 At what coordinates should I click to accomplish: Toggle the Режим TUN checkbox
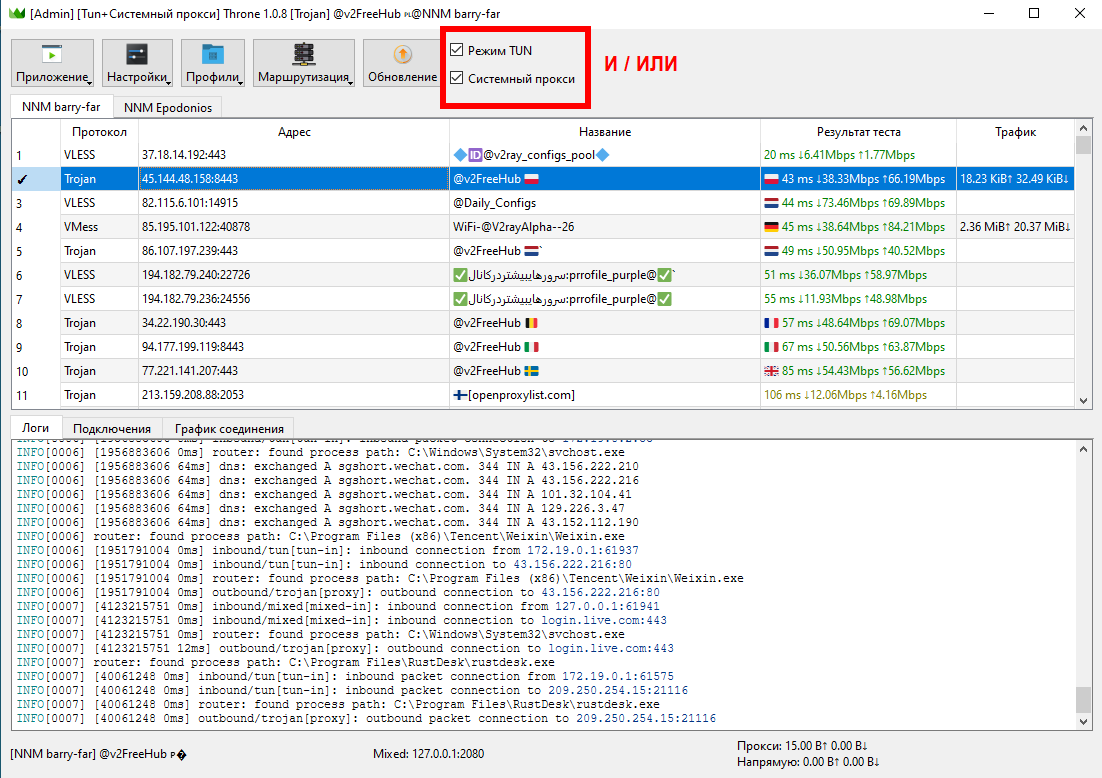pyautogui.click(x=457, y=50)
